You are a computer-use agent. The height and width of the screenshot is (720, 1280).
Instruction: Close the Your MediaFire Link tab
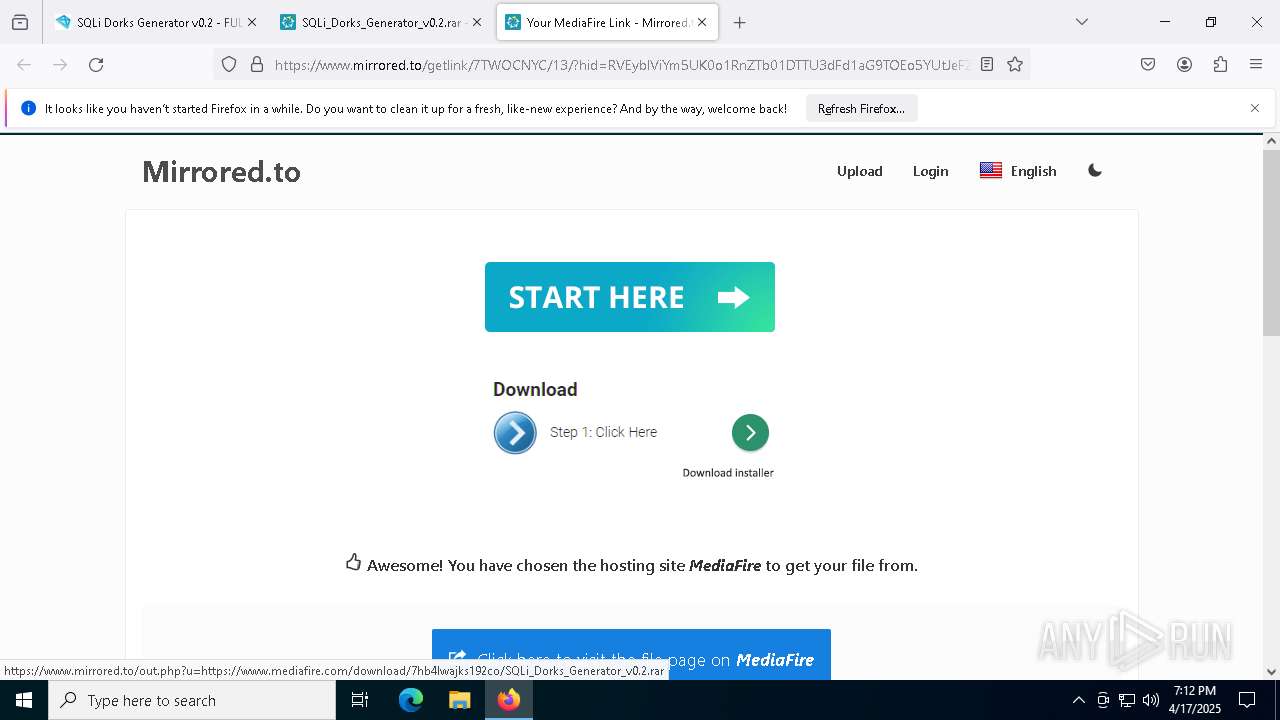pos(702,22)
